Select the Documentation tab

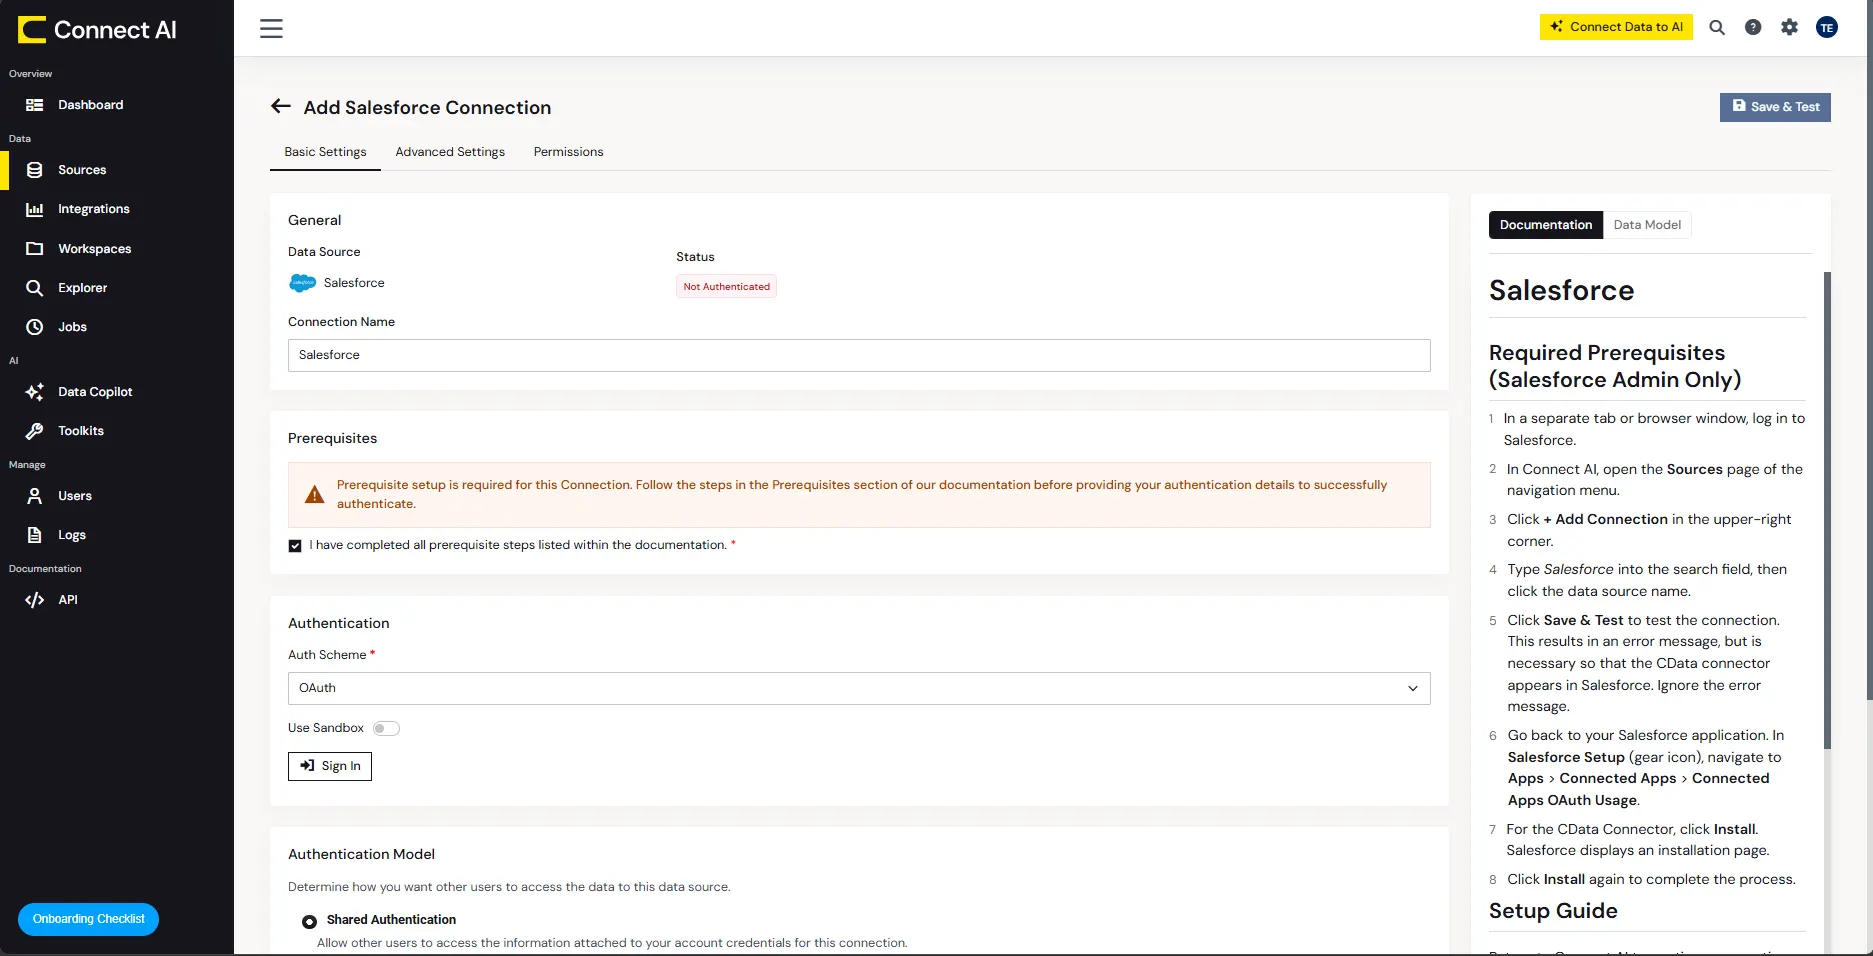pyautogui.click(x=1546, y=225)
